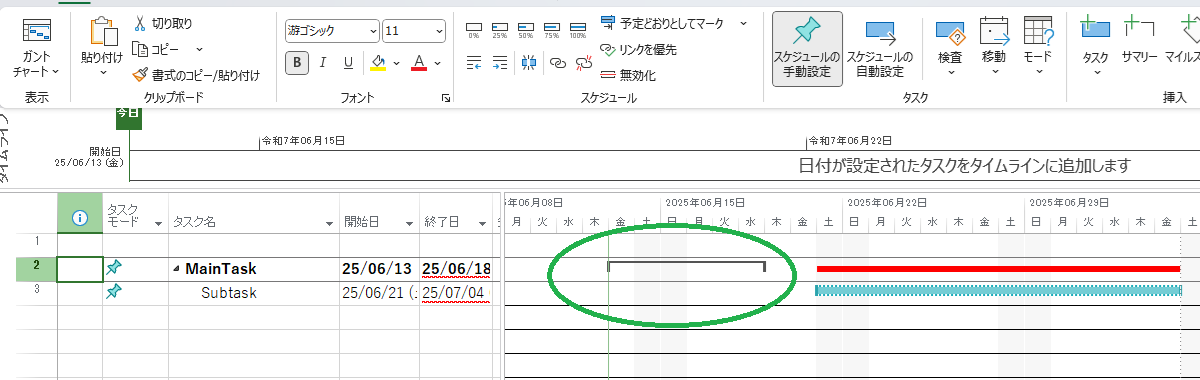1200x380 pixels.
Task: Click the MainTask task name cell
Action: click(x=254, y=269)
